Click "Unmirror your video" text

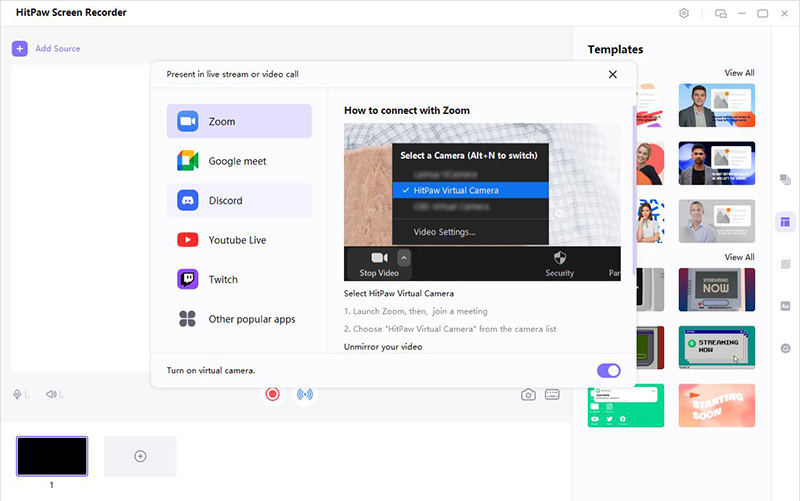point(383,346)
